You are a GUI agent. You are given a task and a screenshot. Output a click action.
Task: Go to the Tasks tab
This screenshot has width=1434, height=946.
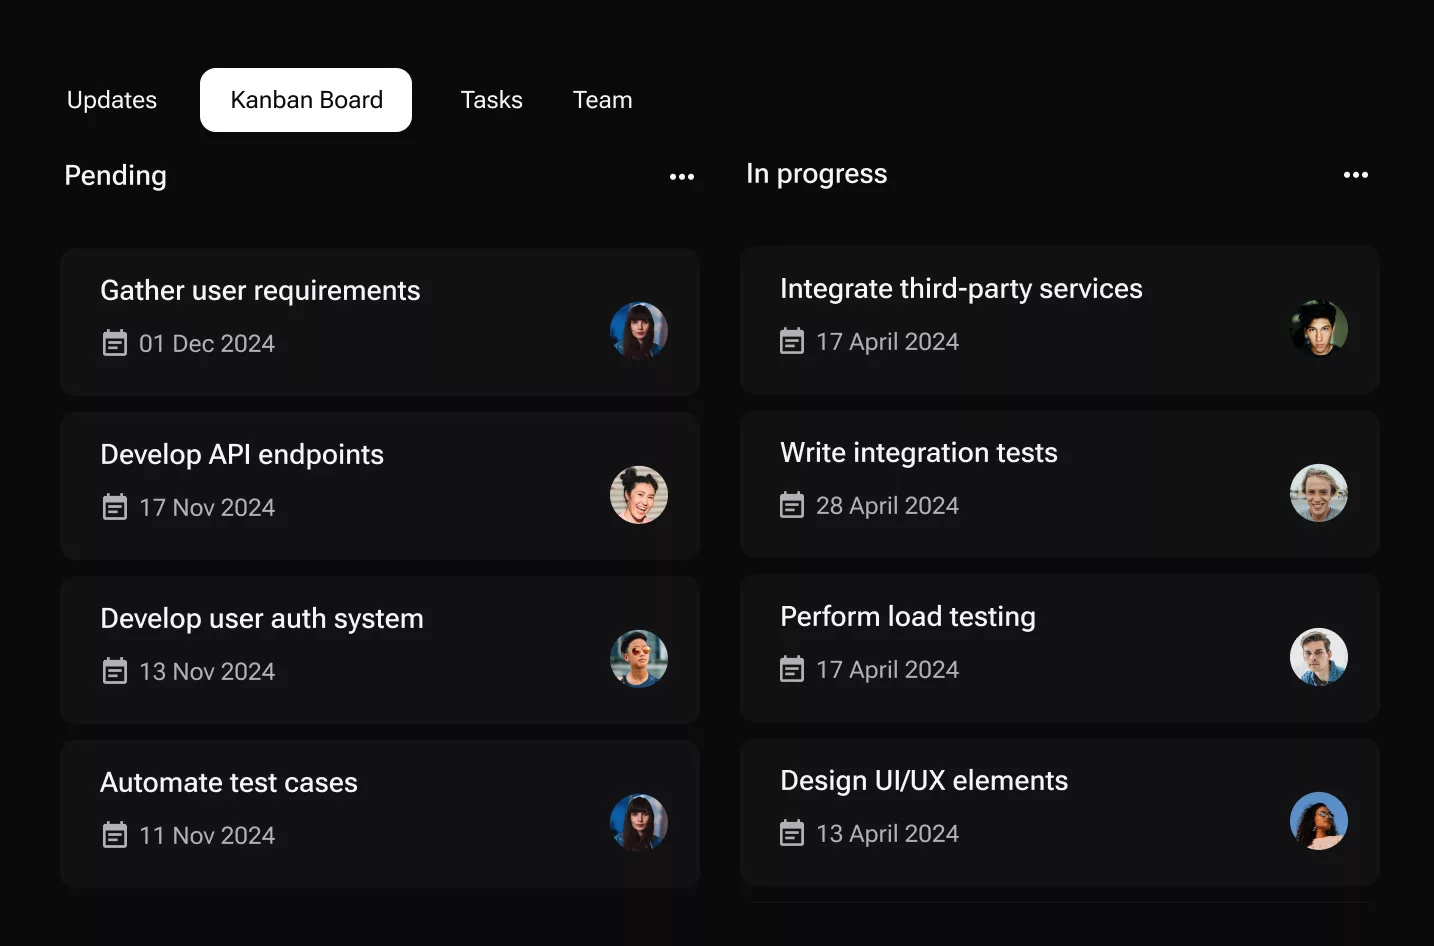point(491,100)
